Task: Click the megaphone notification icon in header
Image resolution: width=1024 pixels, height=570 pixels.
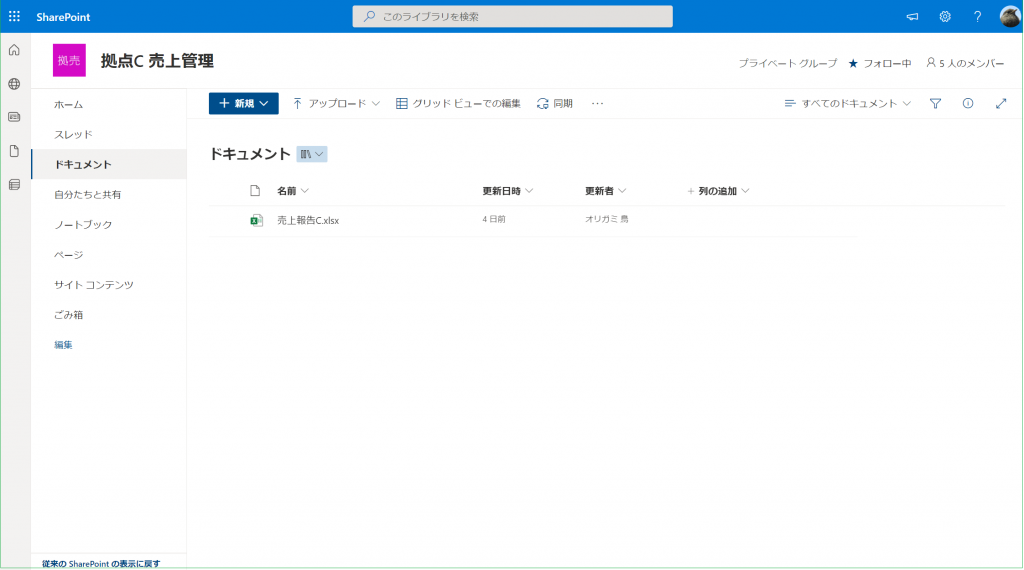Action: tap(912, 16)
